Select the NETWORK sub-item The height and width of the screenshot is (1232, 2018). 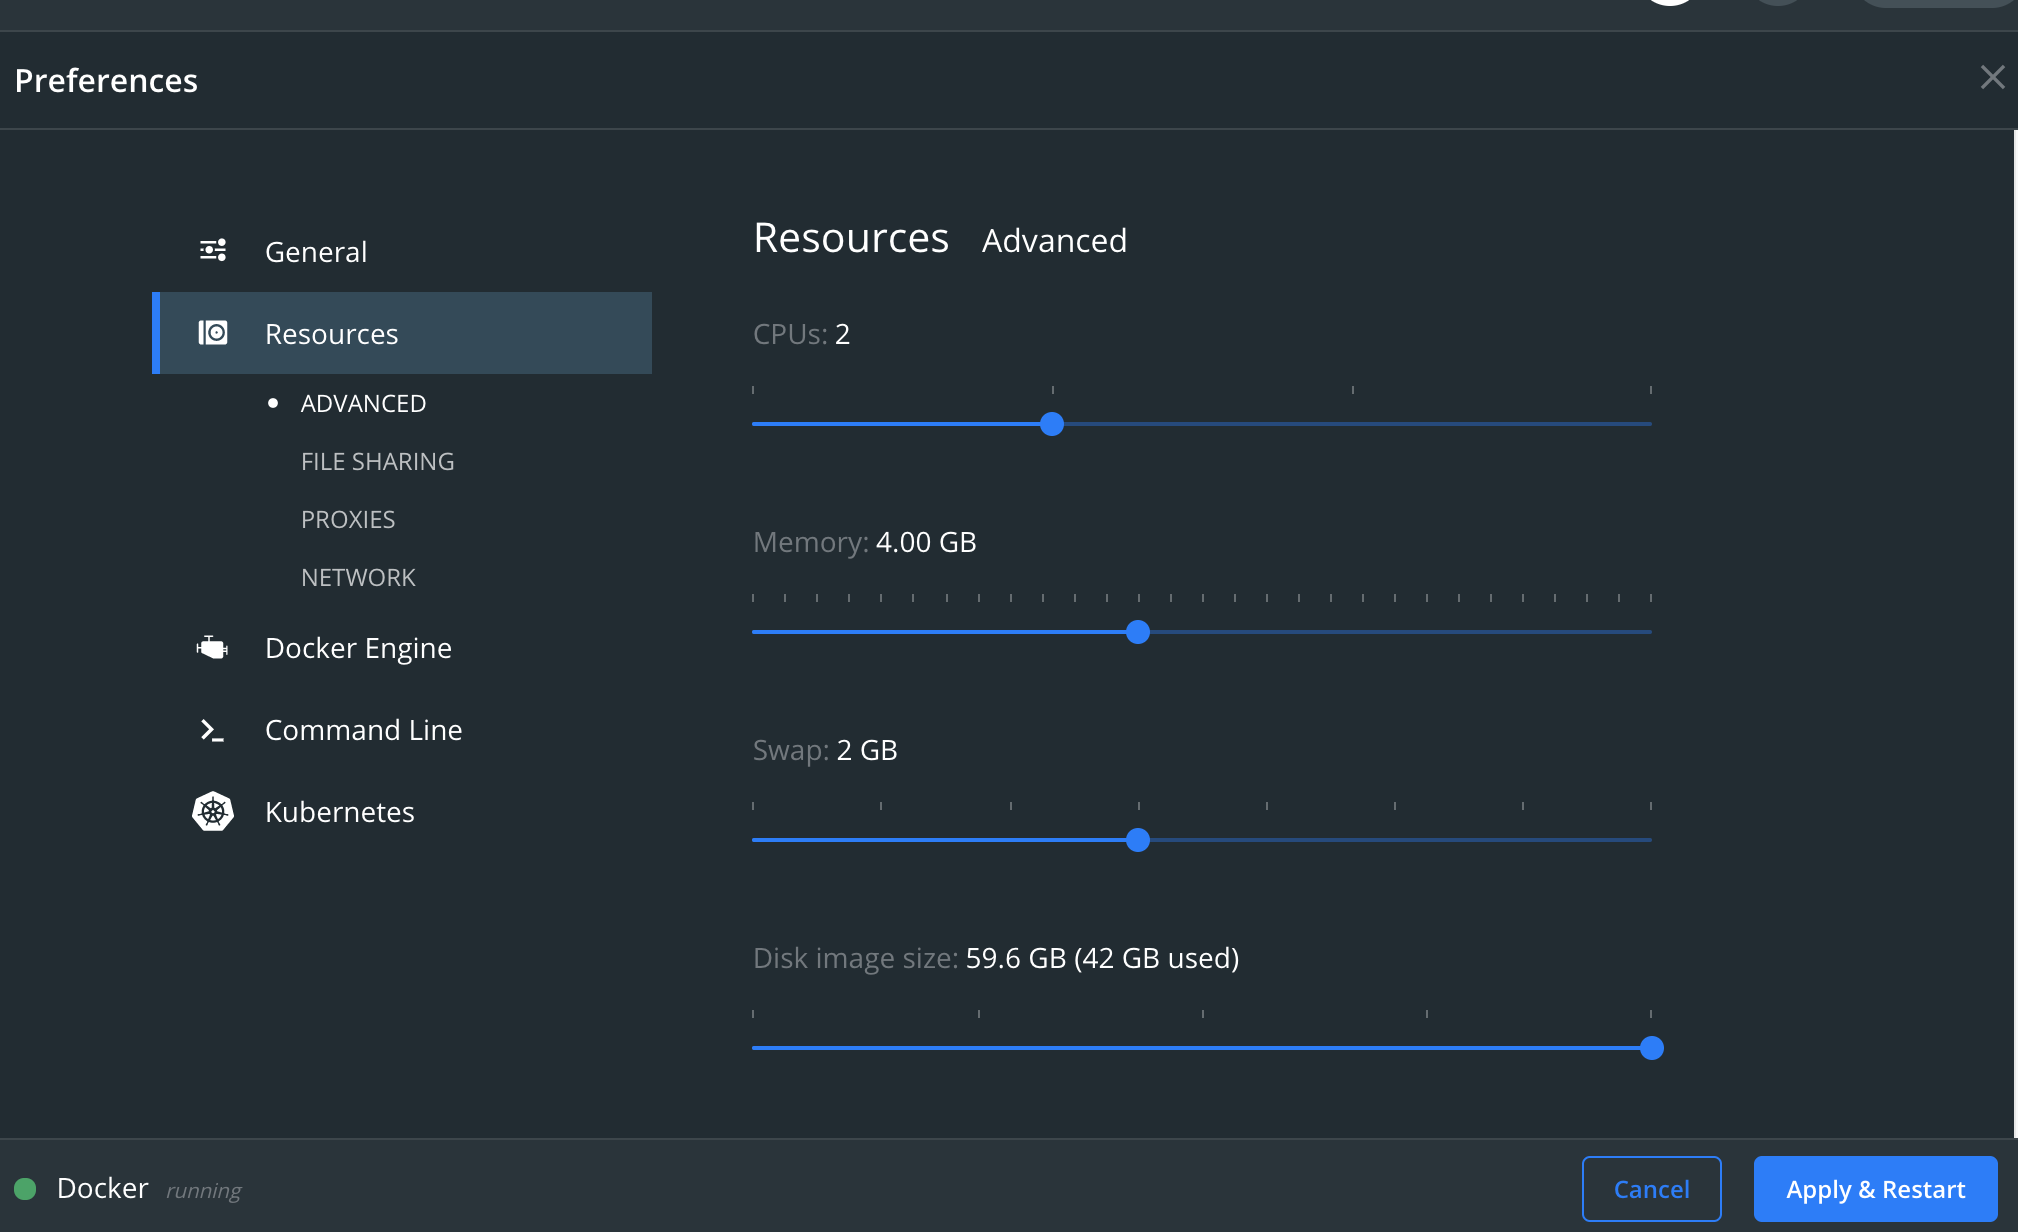(358, 577)
